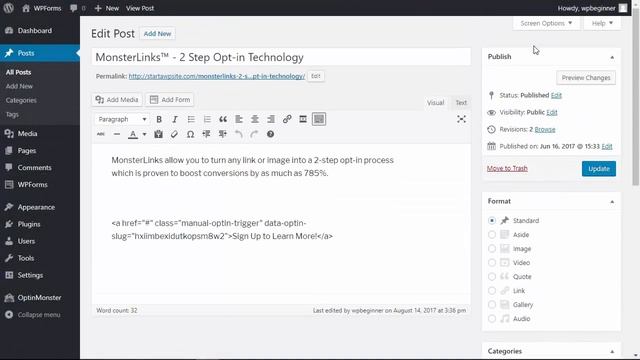Click Preview Changes button
The image size is (640, 360).
click(x=586, y=78)
